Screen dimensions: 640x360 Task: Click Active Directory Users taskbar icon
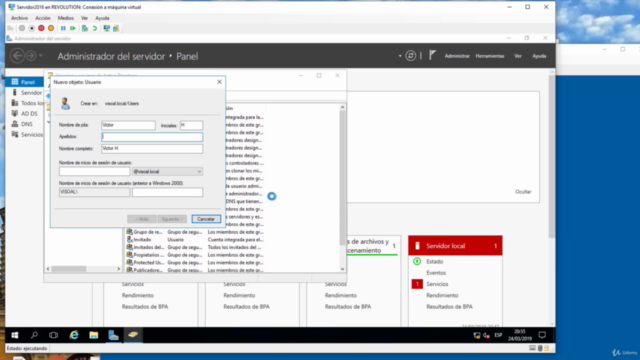pos(133,335)
